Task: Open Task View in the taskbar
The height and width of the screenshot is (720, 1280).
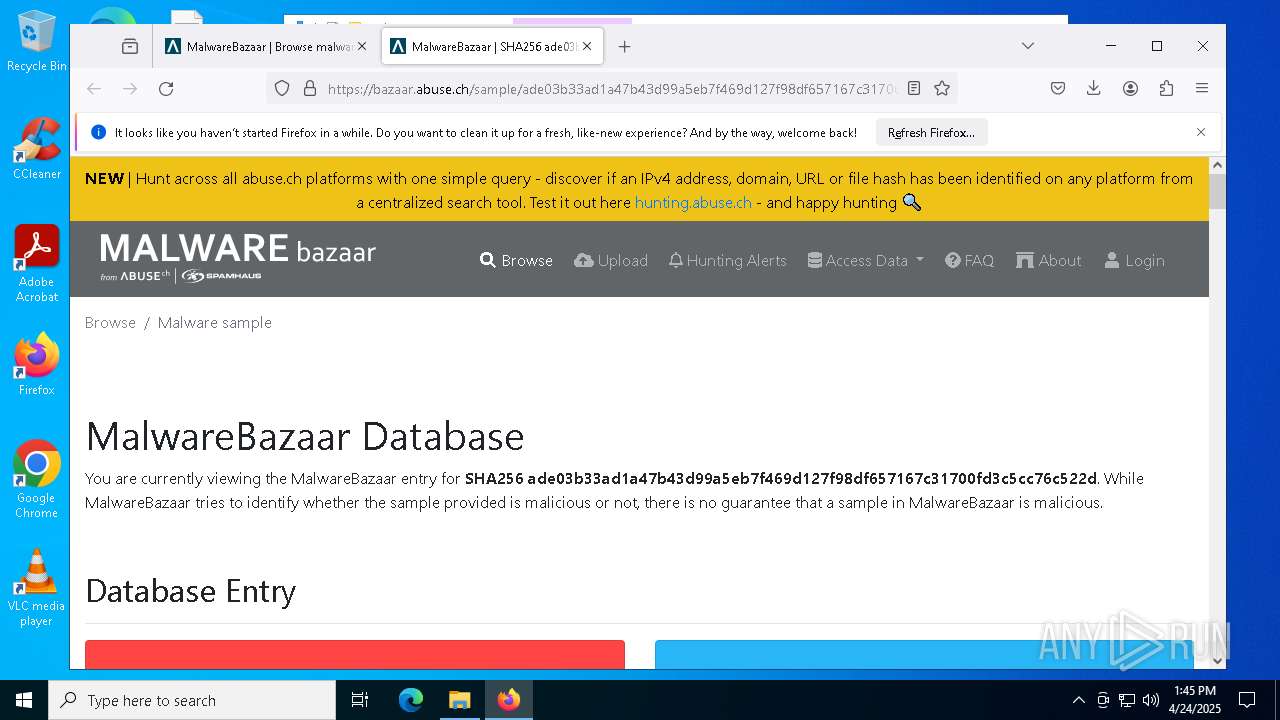Action: [x=360, y=700]
